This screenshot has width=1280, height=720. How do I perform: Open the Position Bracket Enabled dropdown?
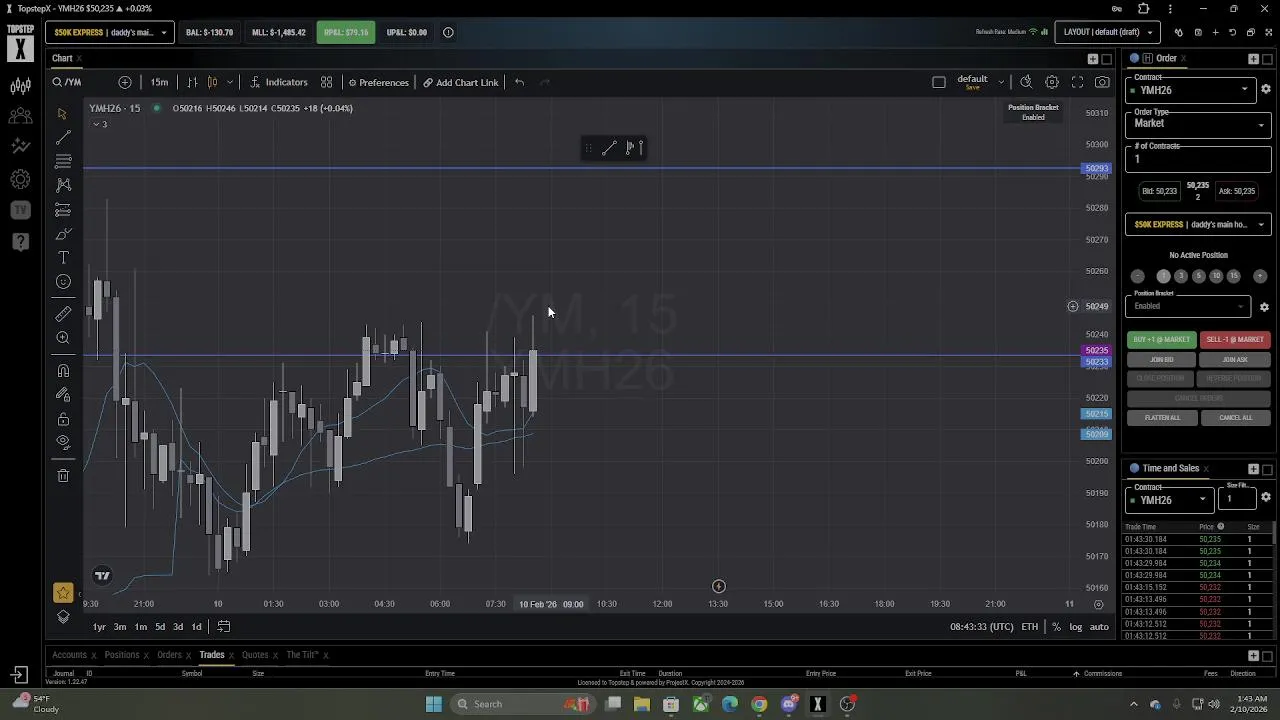pyautogui.click(x=1188, y=306)
